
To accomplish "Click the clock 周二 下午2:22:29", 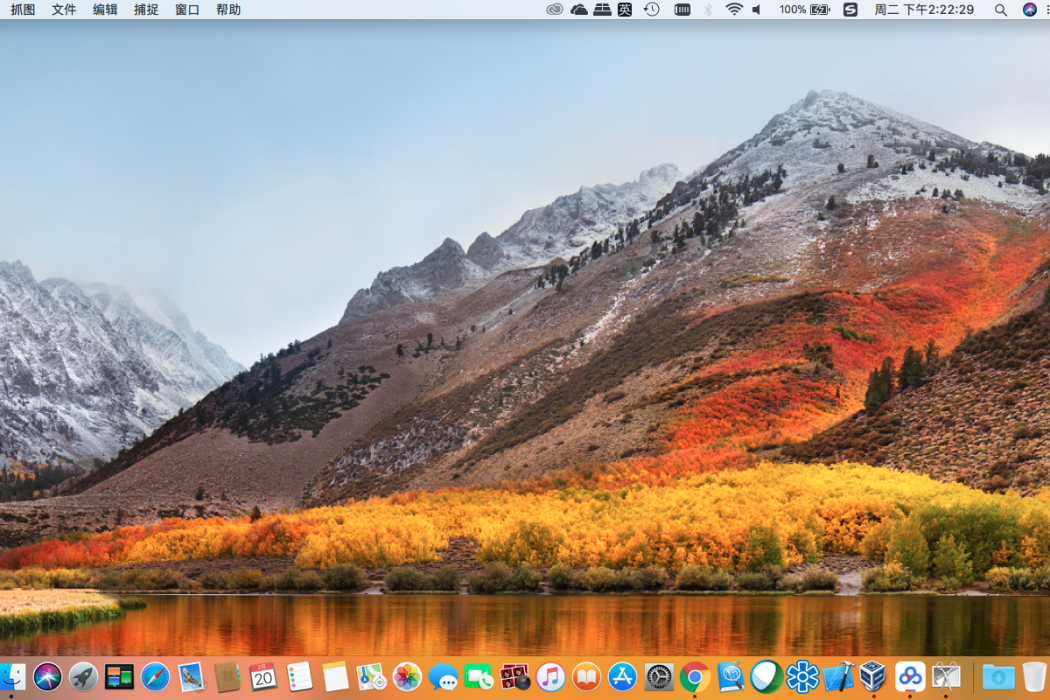I will point(924,9).
